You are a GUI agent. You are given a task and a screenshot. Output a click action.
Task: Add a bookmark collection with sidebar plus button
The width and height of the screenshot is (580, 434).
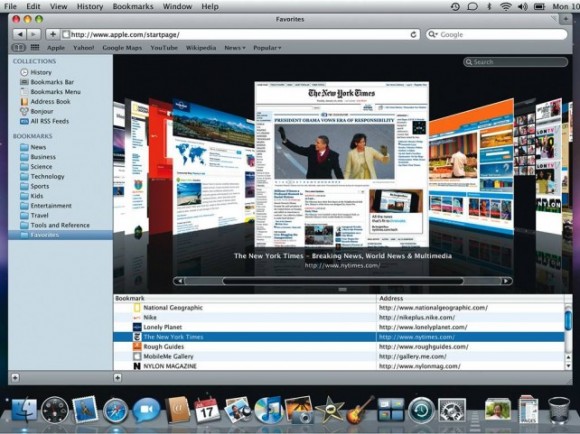15,378
